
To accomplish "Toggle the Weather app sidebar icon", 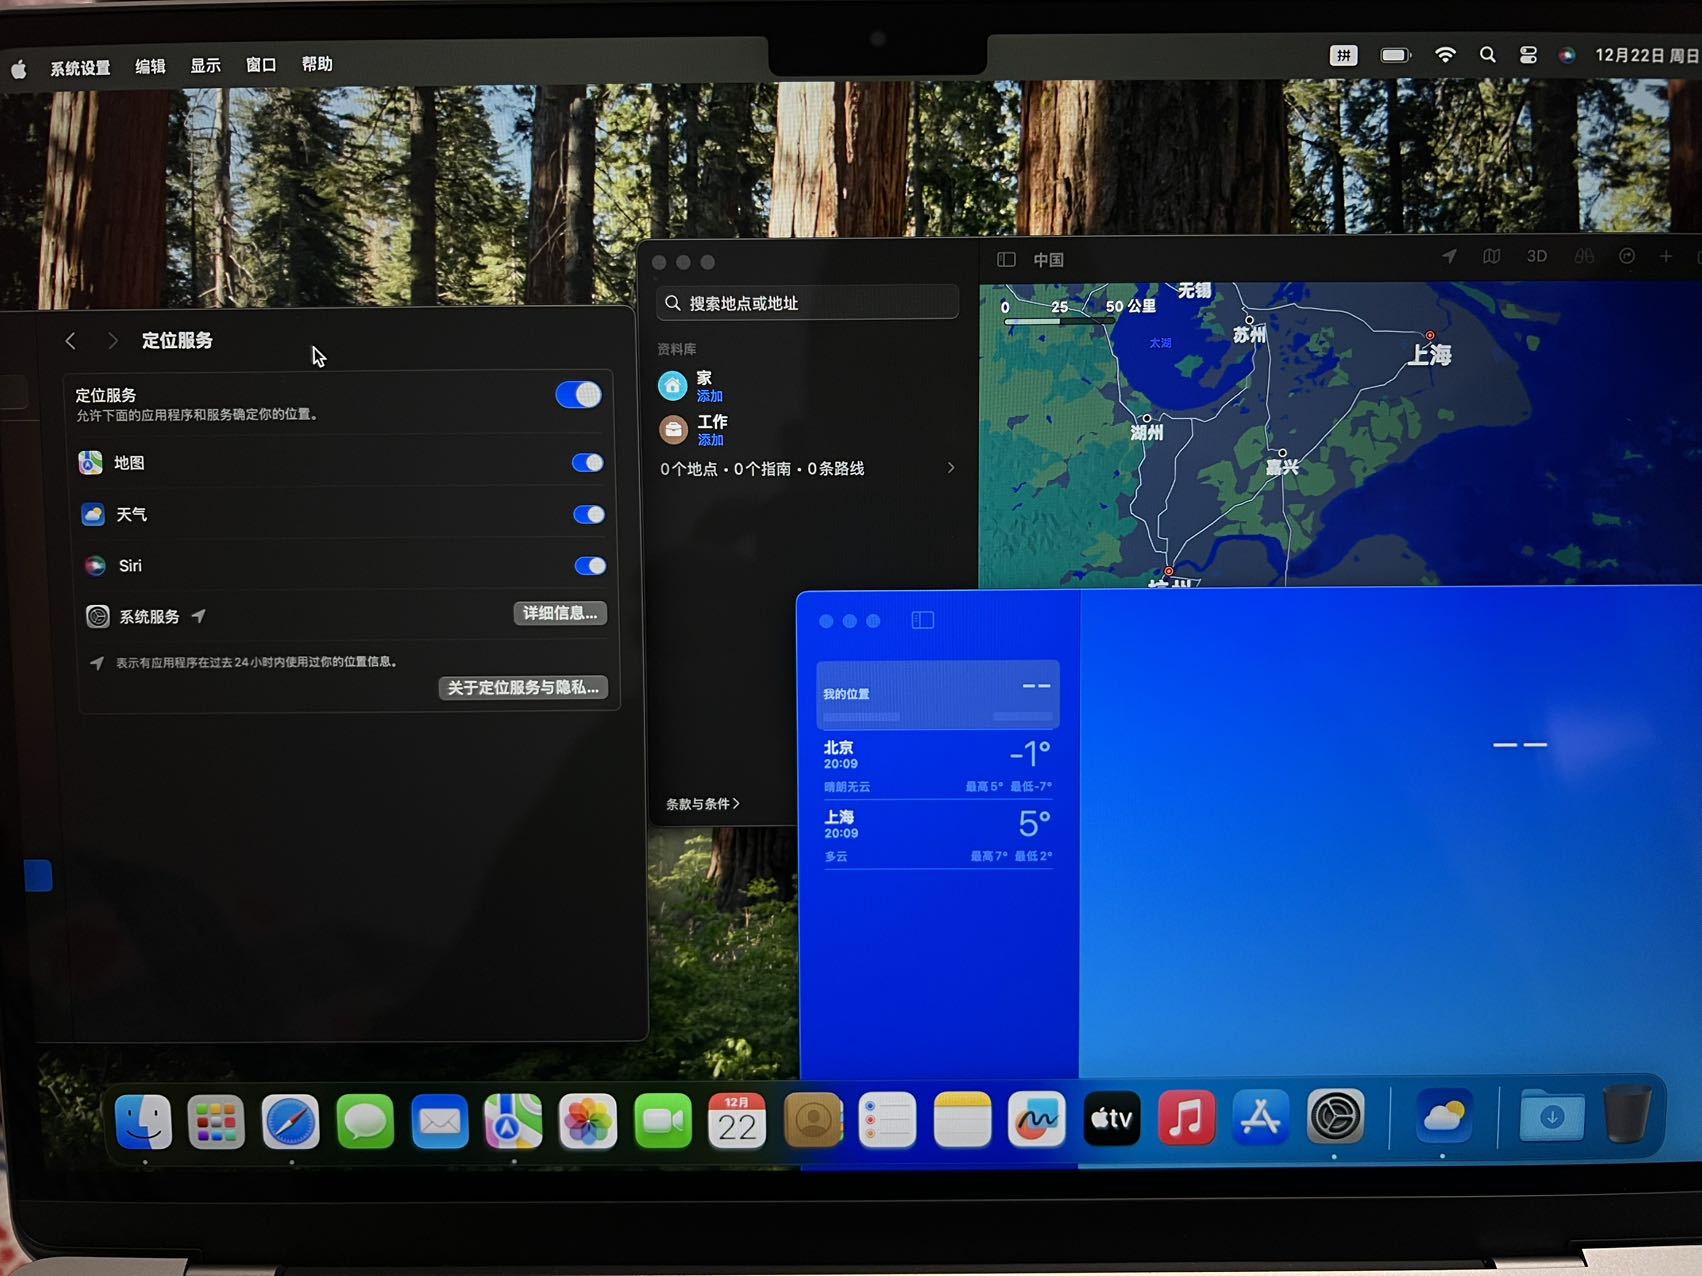I will [x=923, y=621].
